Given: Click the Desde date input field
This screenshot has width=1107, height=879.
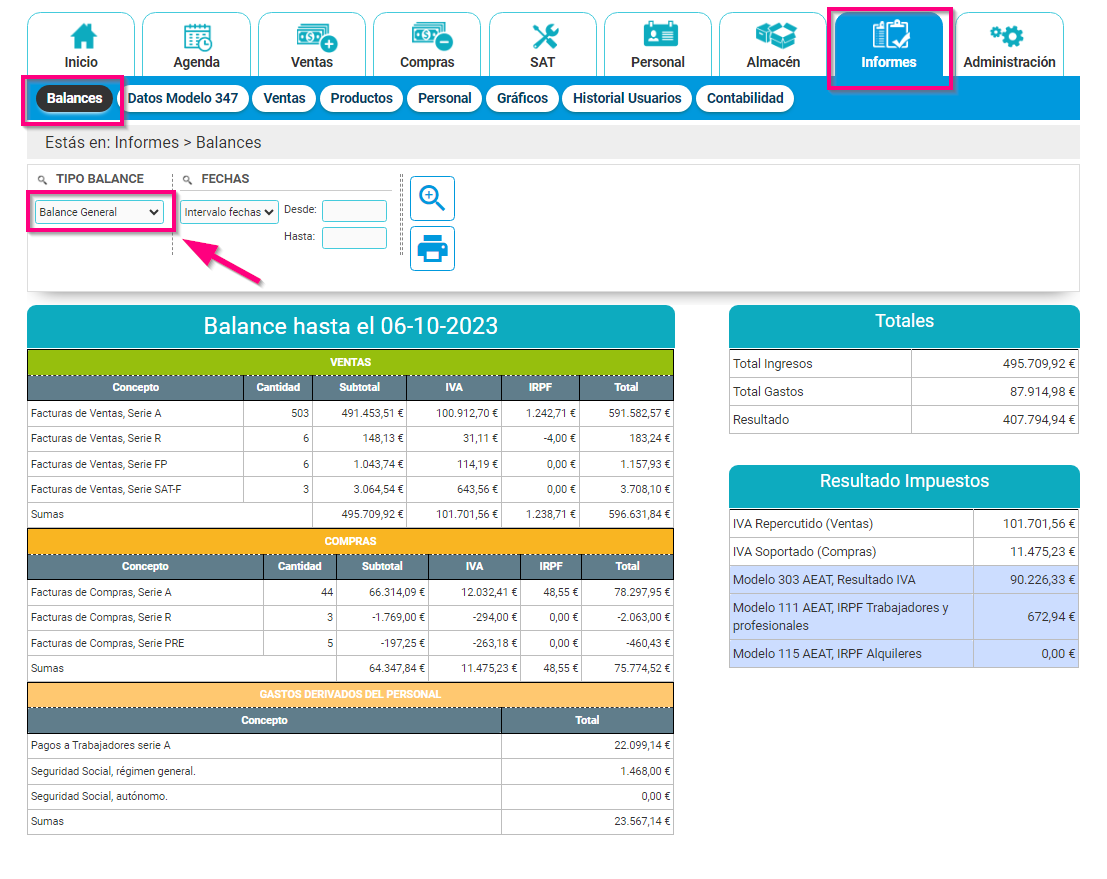Looking at the screenshot, I should pos(355,212).
